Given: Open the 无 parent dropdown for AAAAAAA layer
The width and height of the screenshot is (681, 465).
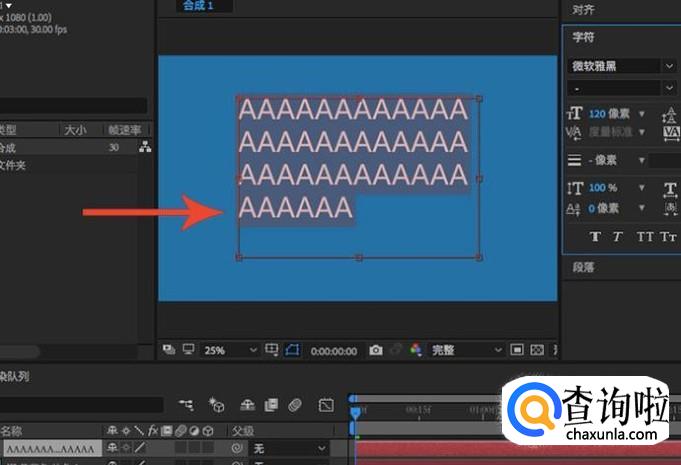Looking at the screenshot, I should point(289,448).
